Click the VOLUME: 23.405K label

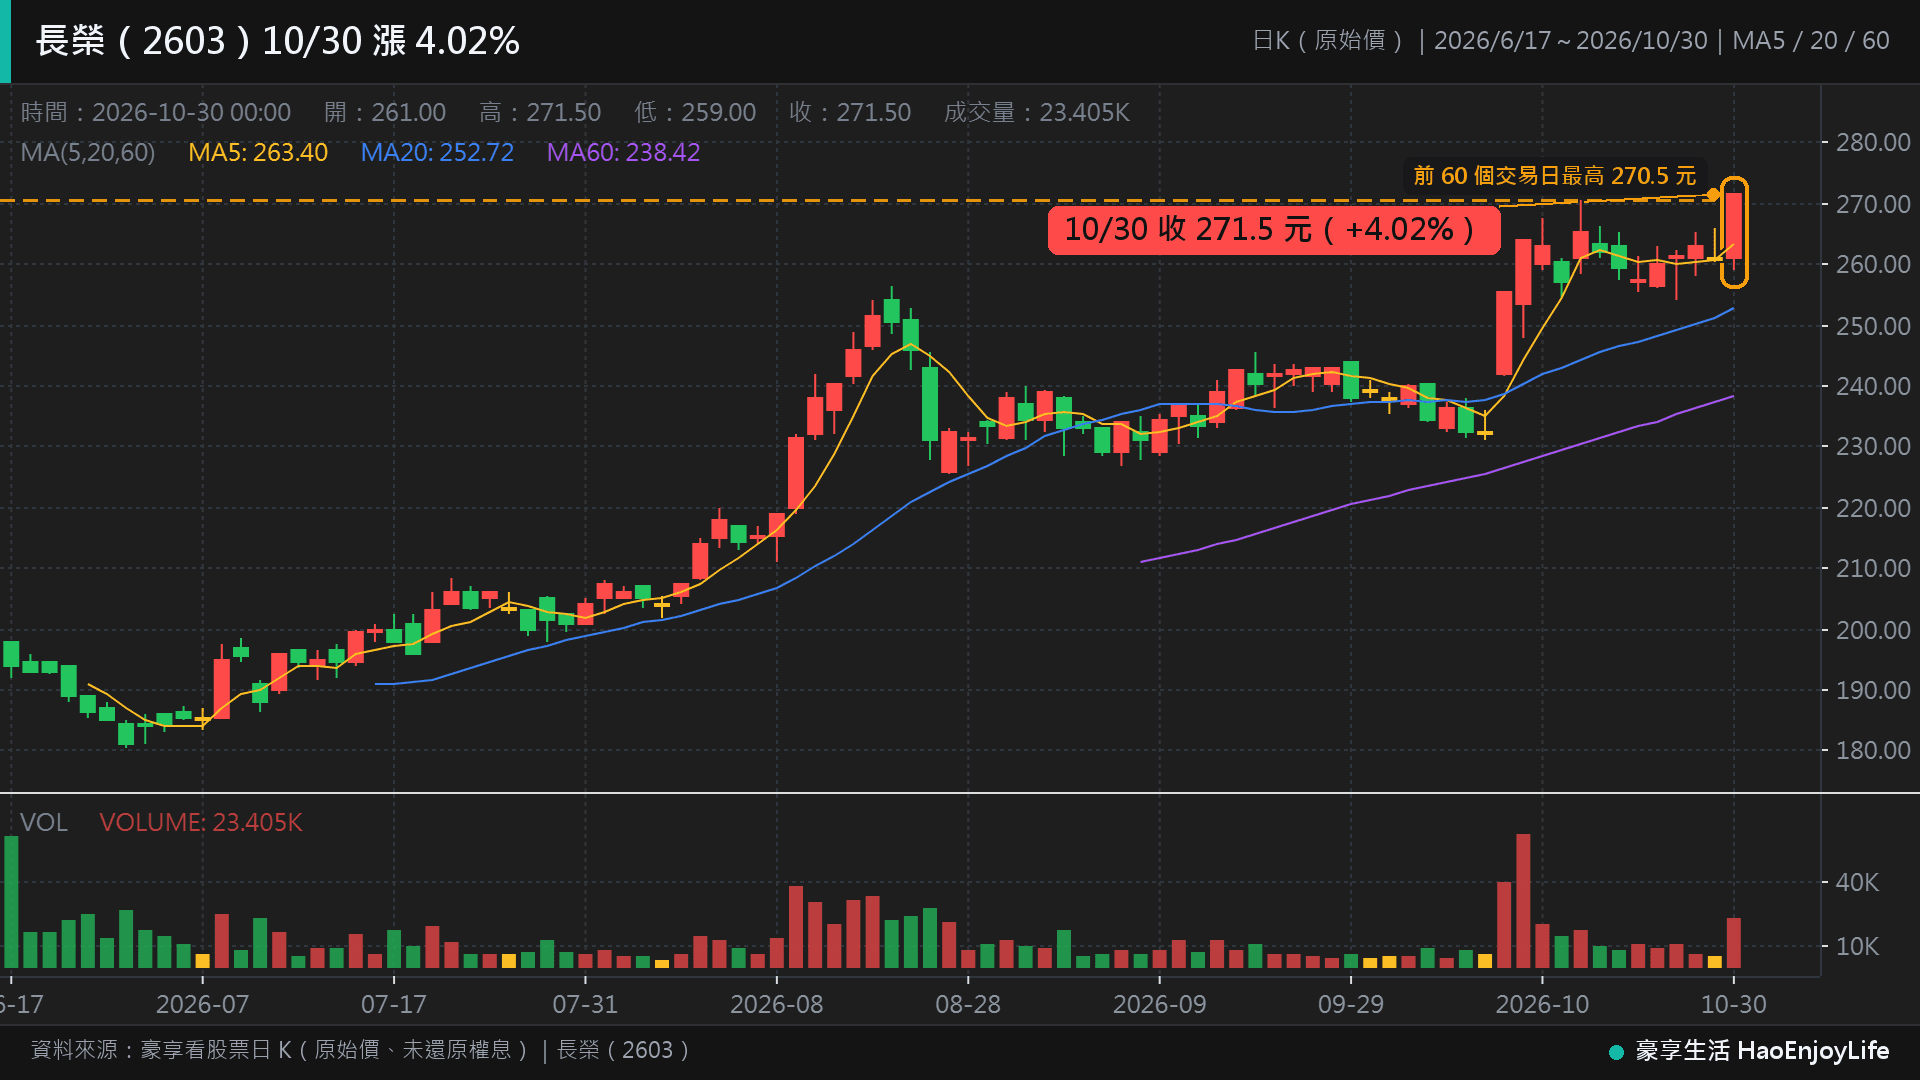pos(201,823)
